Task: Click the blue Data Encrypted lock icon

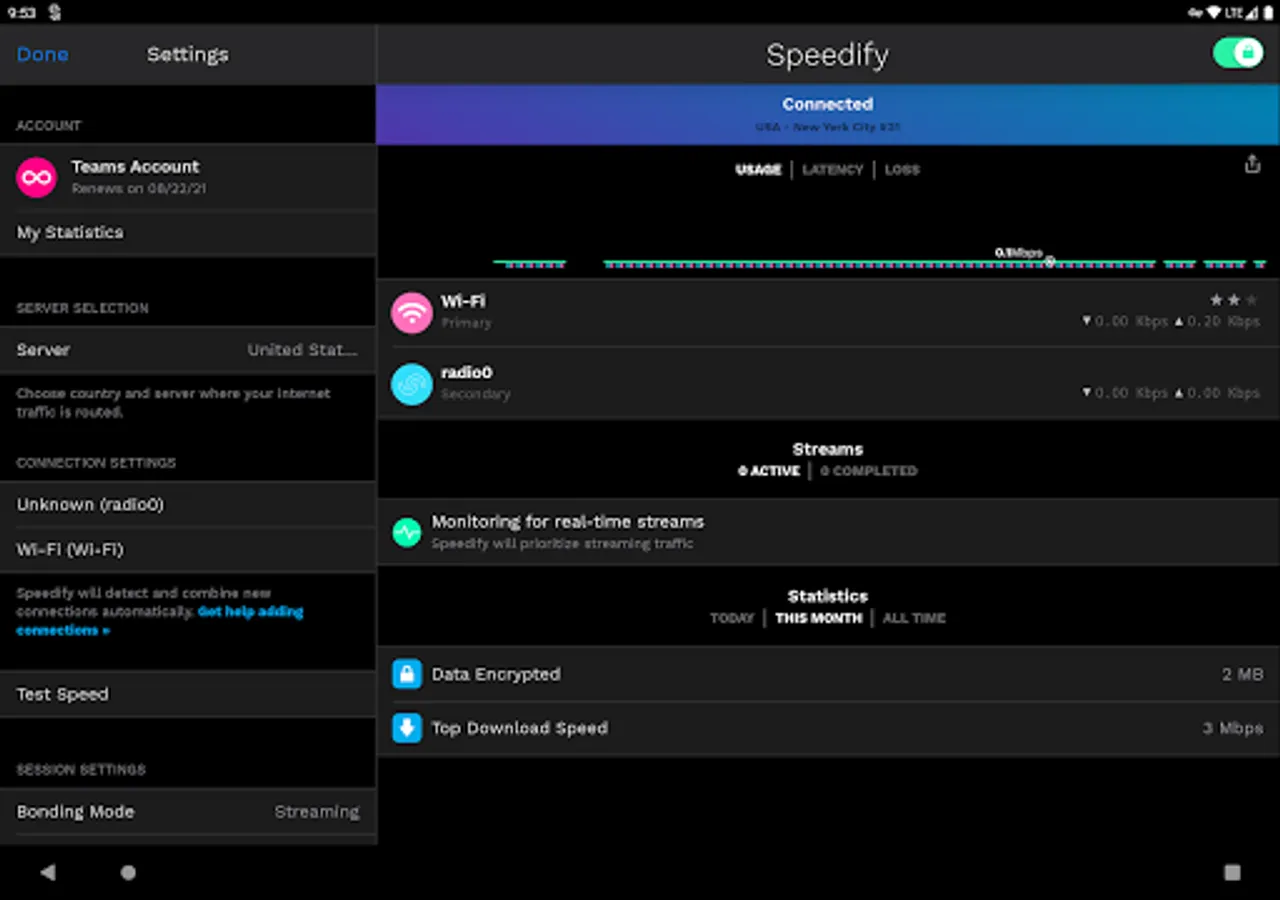Action: tap(406, 674)
